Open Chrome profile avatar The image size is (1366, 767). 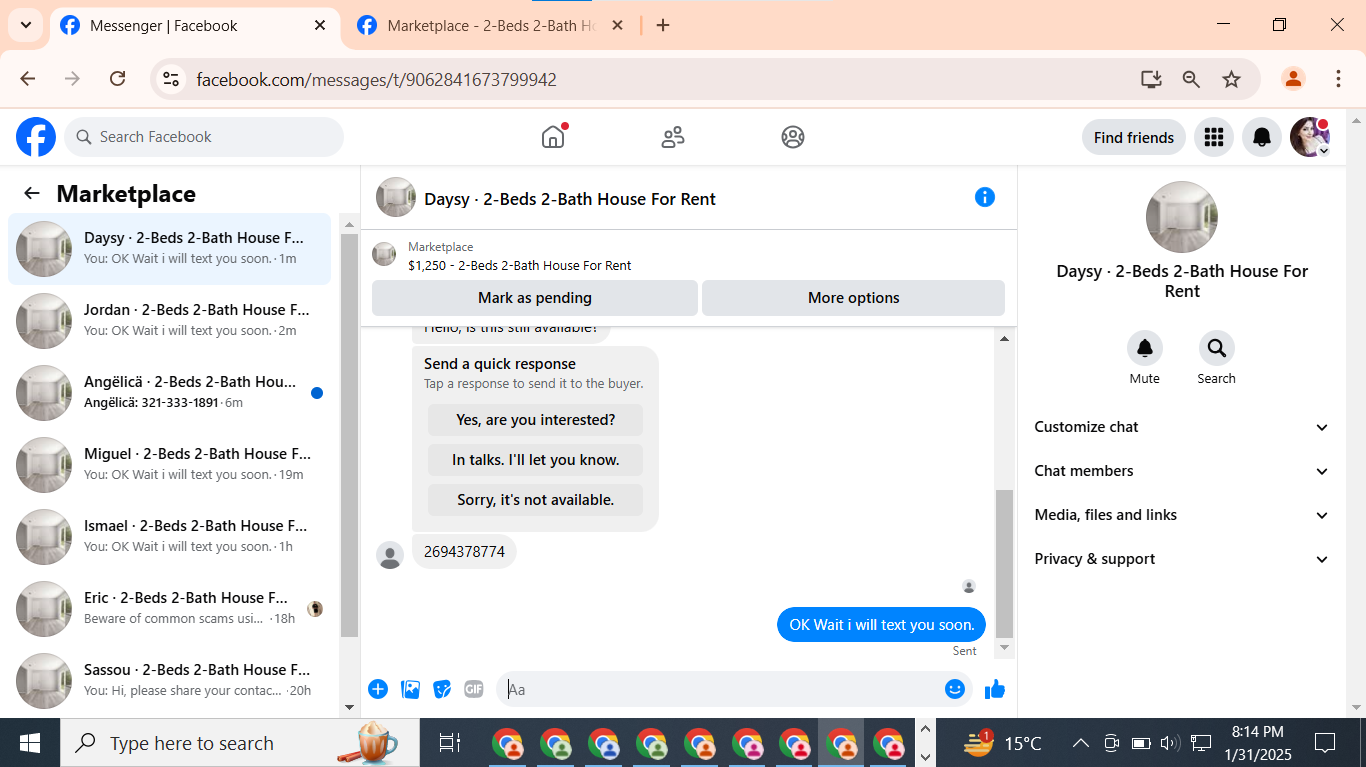point(1293,79)
